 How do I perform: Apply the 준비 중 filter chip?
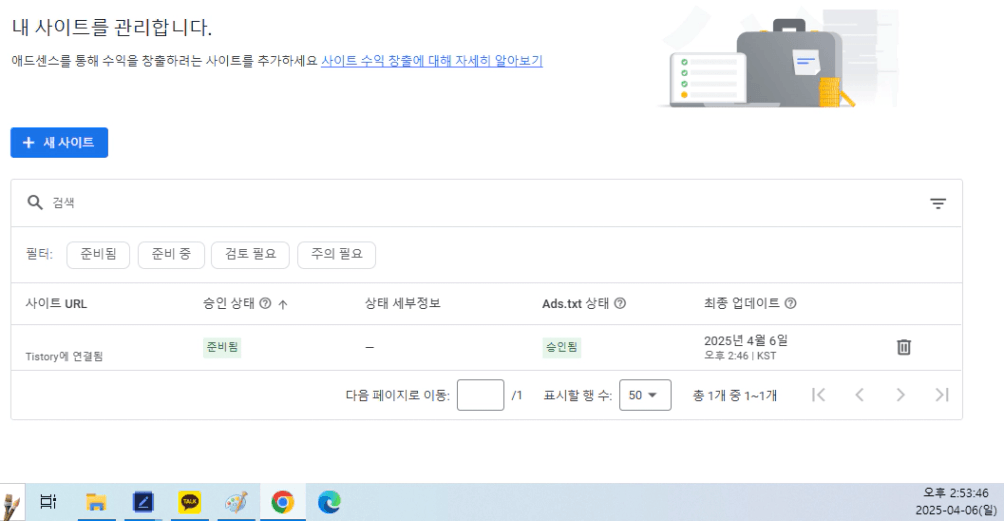point(171,255)
